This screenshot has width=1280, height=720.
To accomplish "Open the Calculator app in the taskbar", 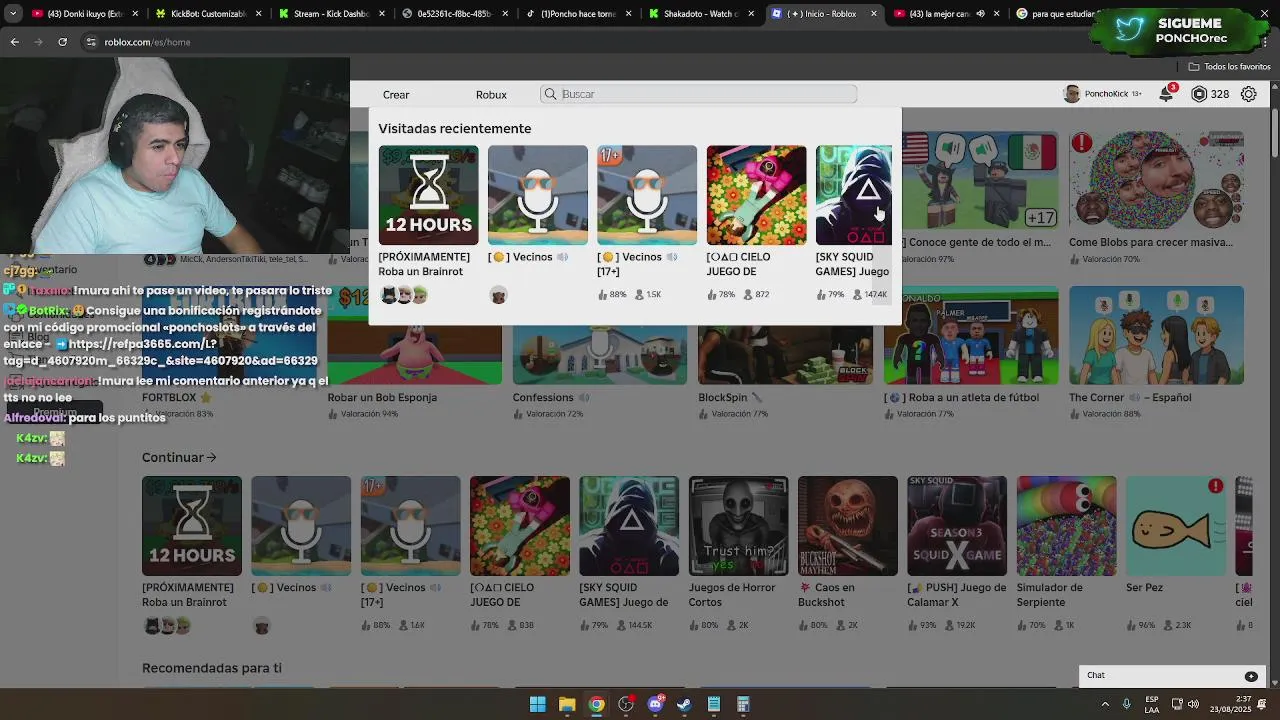I will 743,704.
